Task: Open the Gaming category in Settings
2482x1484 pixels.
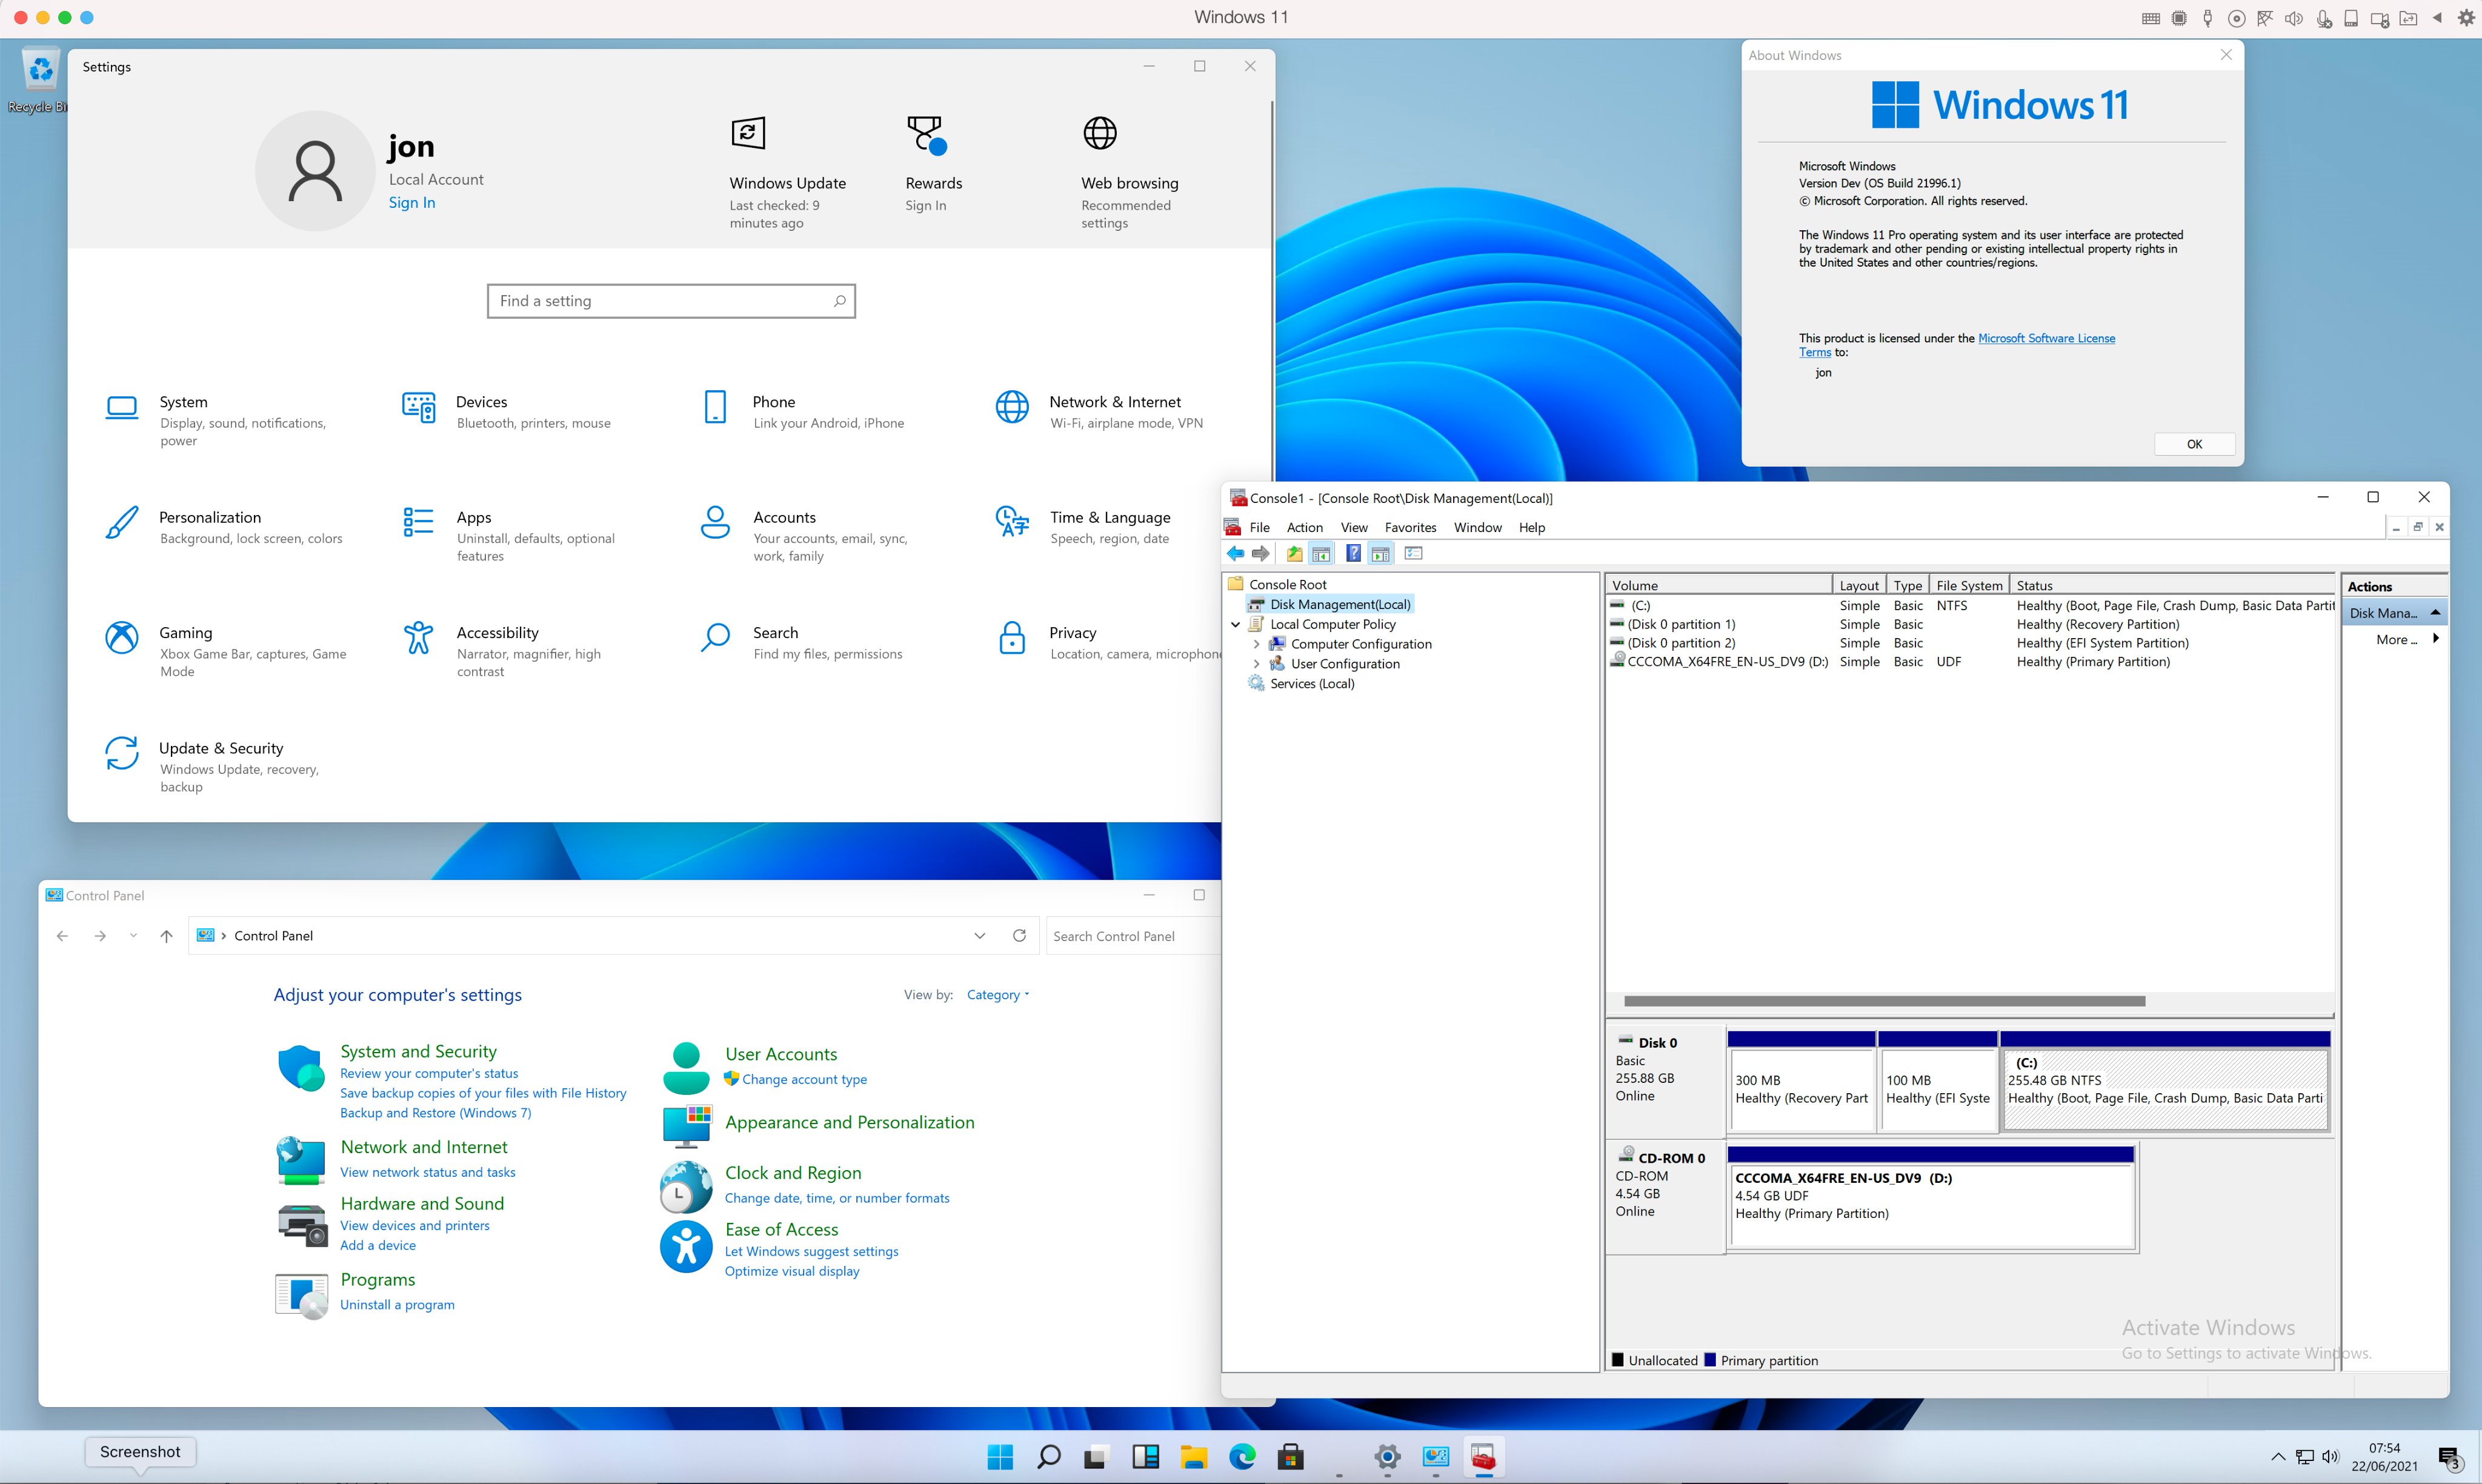Action: coord(228,651)
